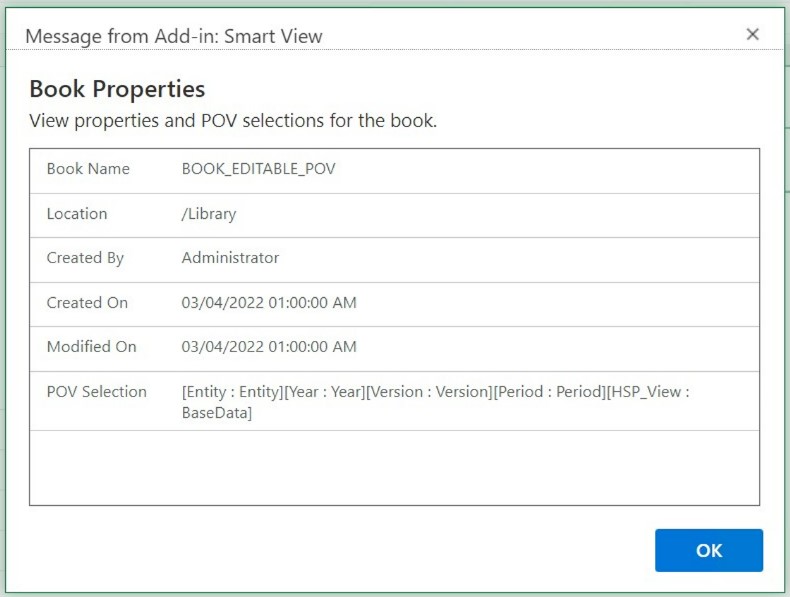Screen dimensions: 790x597
Task: Click the POV Selection label
Action: click(x=96, y=392)
